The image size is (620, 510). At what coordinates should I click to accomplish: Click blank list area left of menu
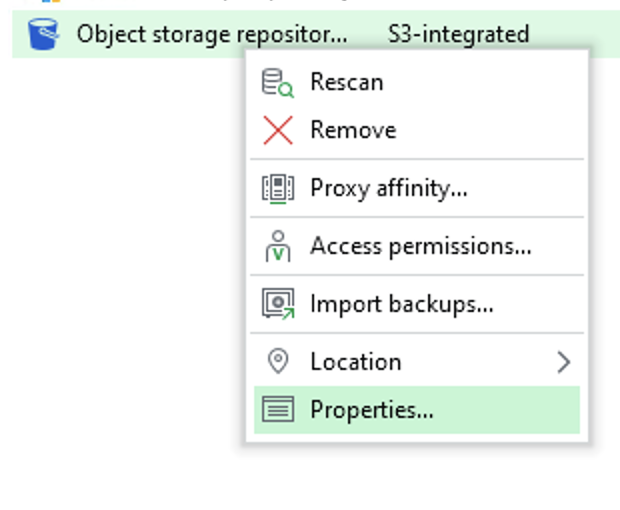119,237
